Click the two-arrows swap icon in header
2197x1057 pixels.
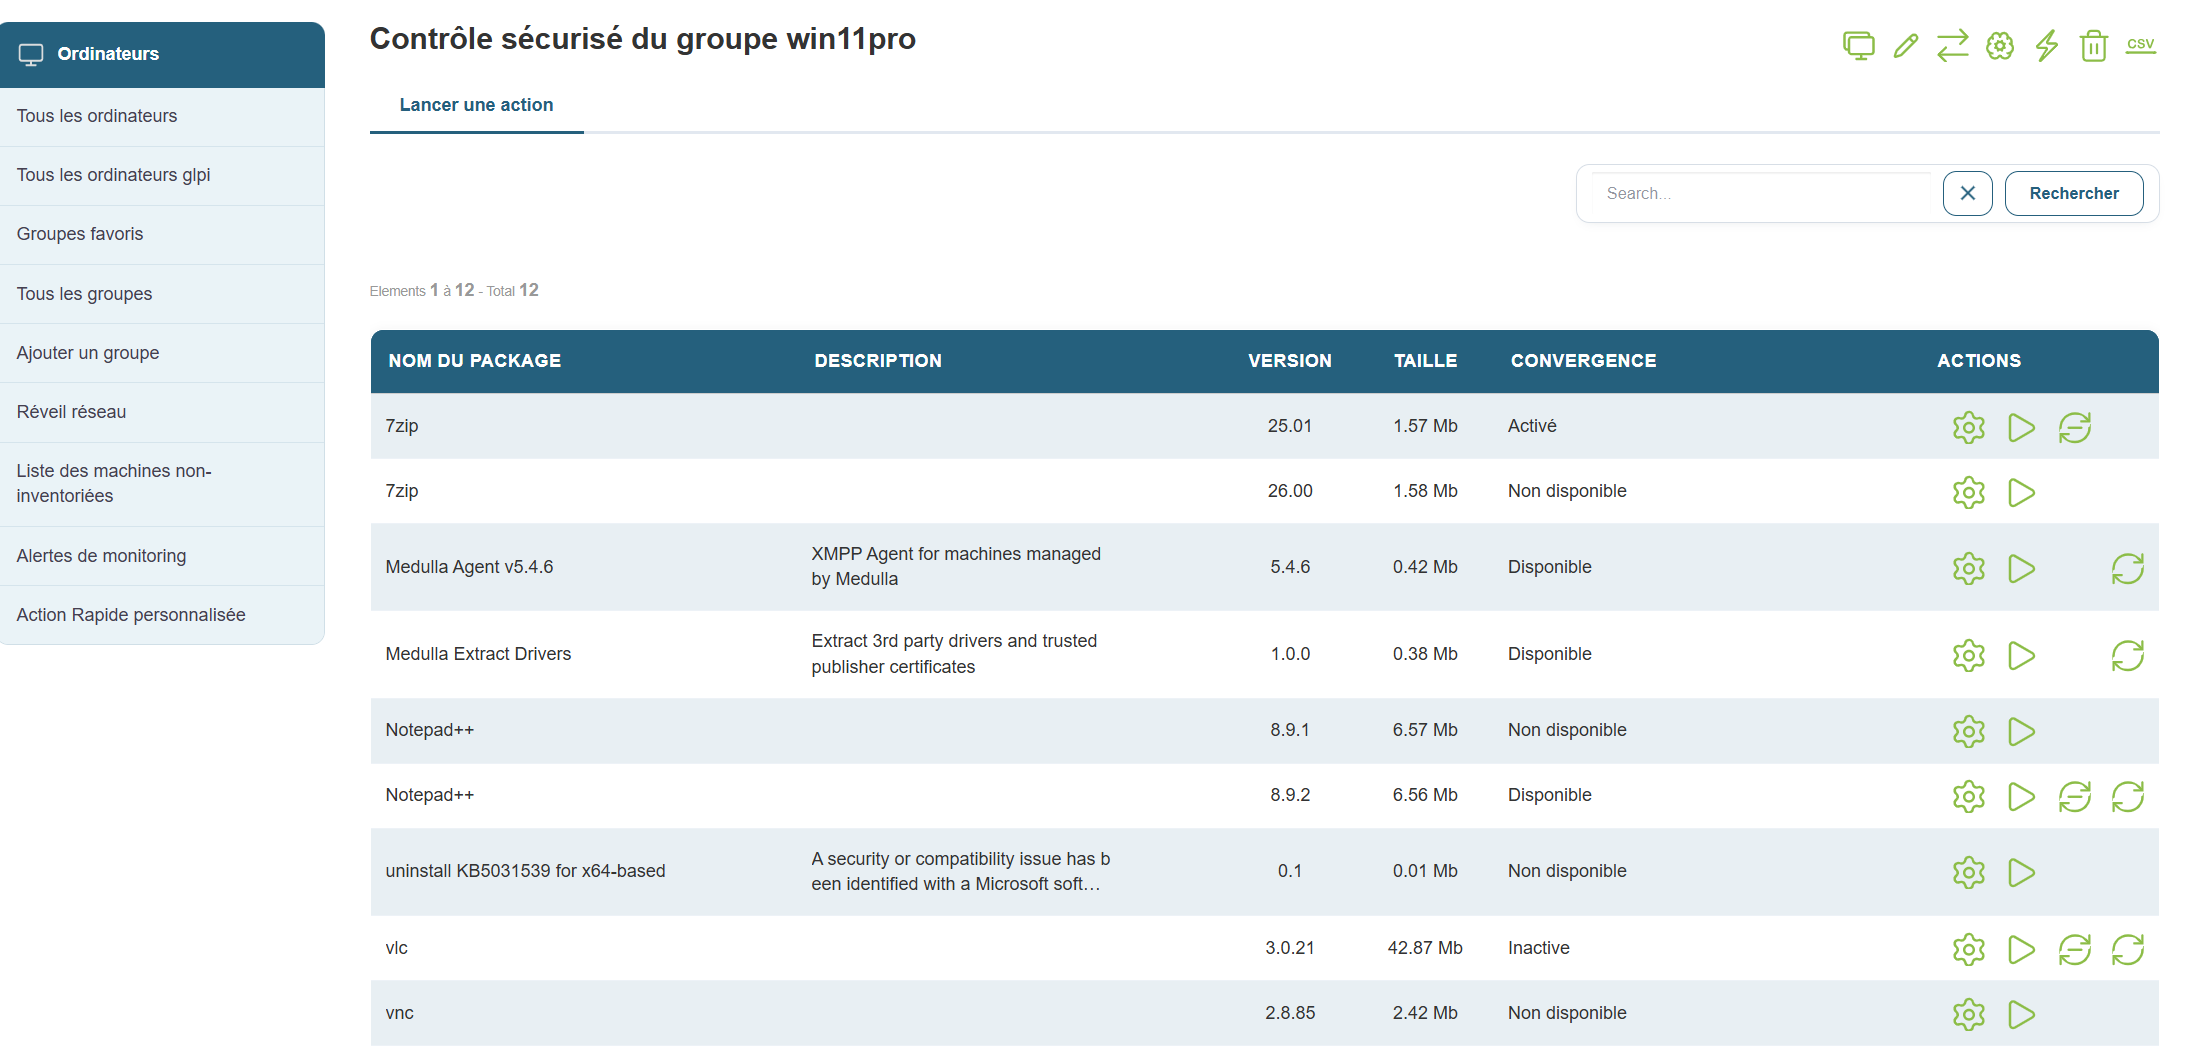(1952, 46)
